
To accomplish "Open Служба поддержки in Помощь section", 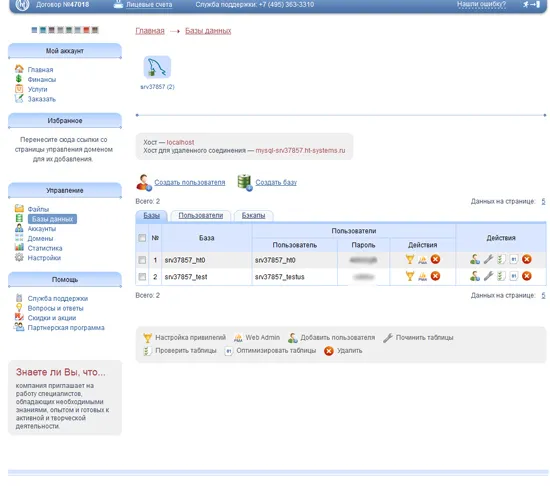I will (58, 298).
